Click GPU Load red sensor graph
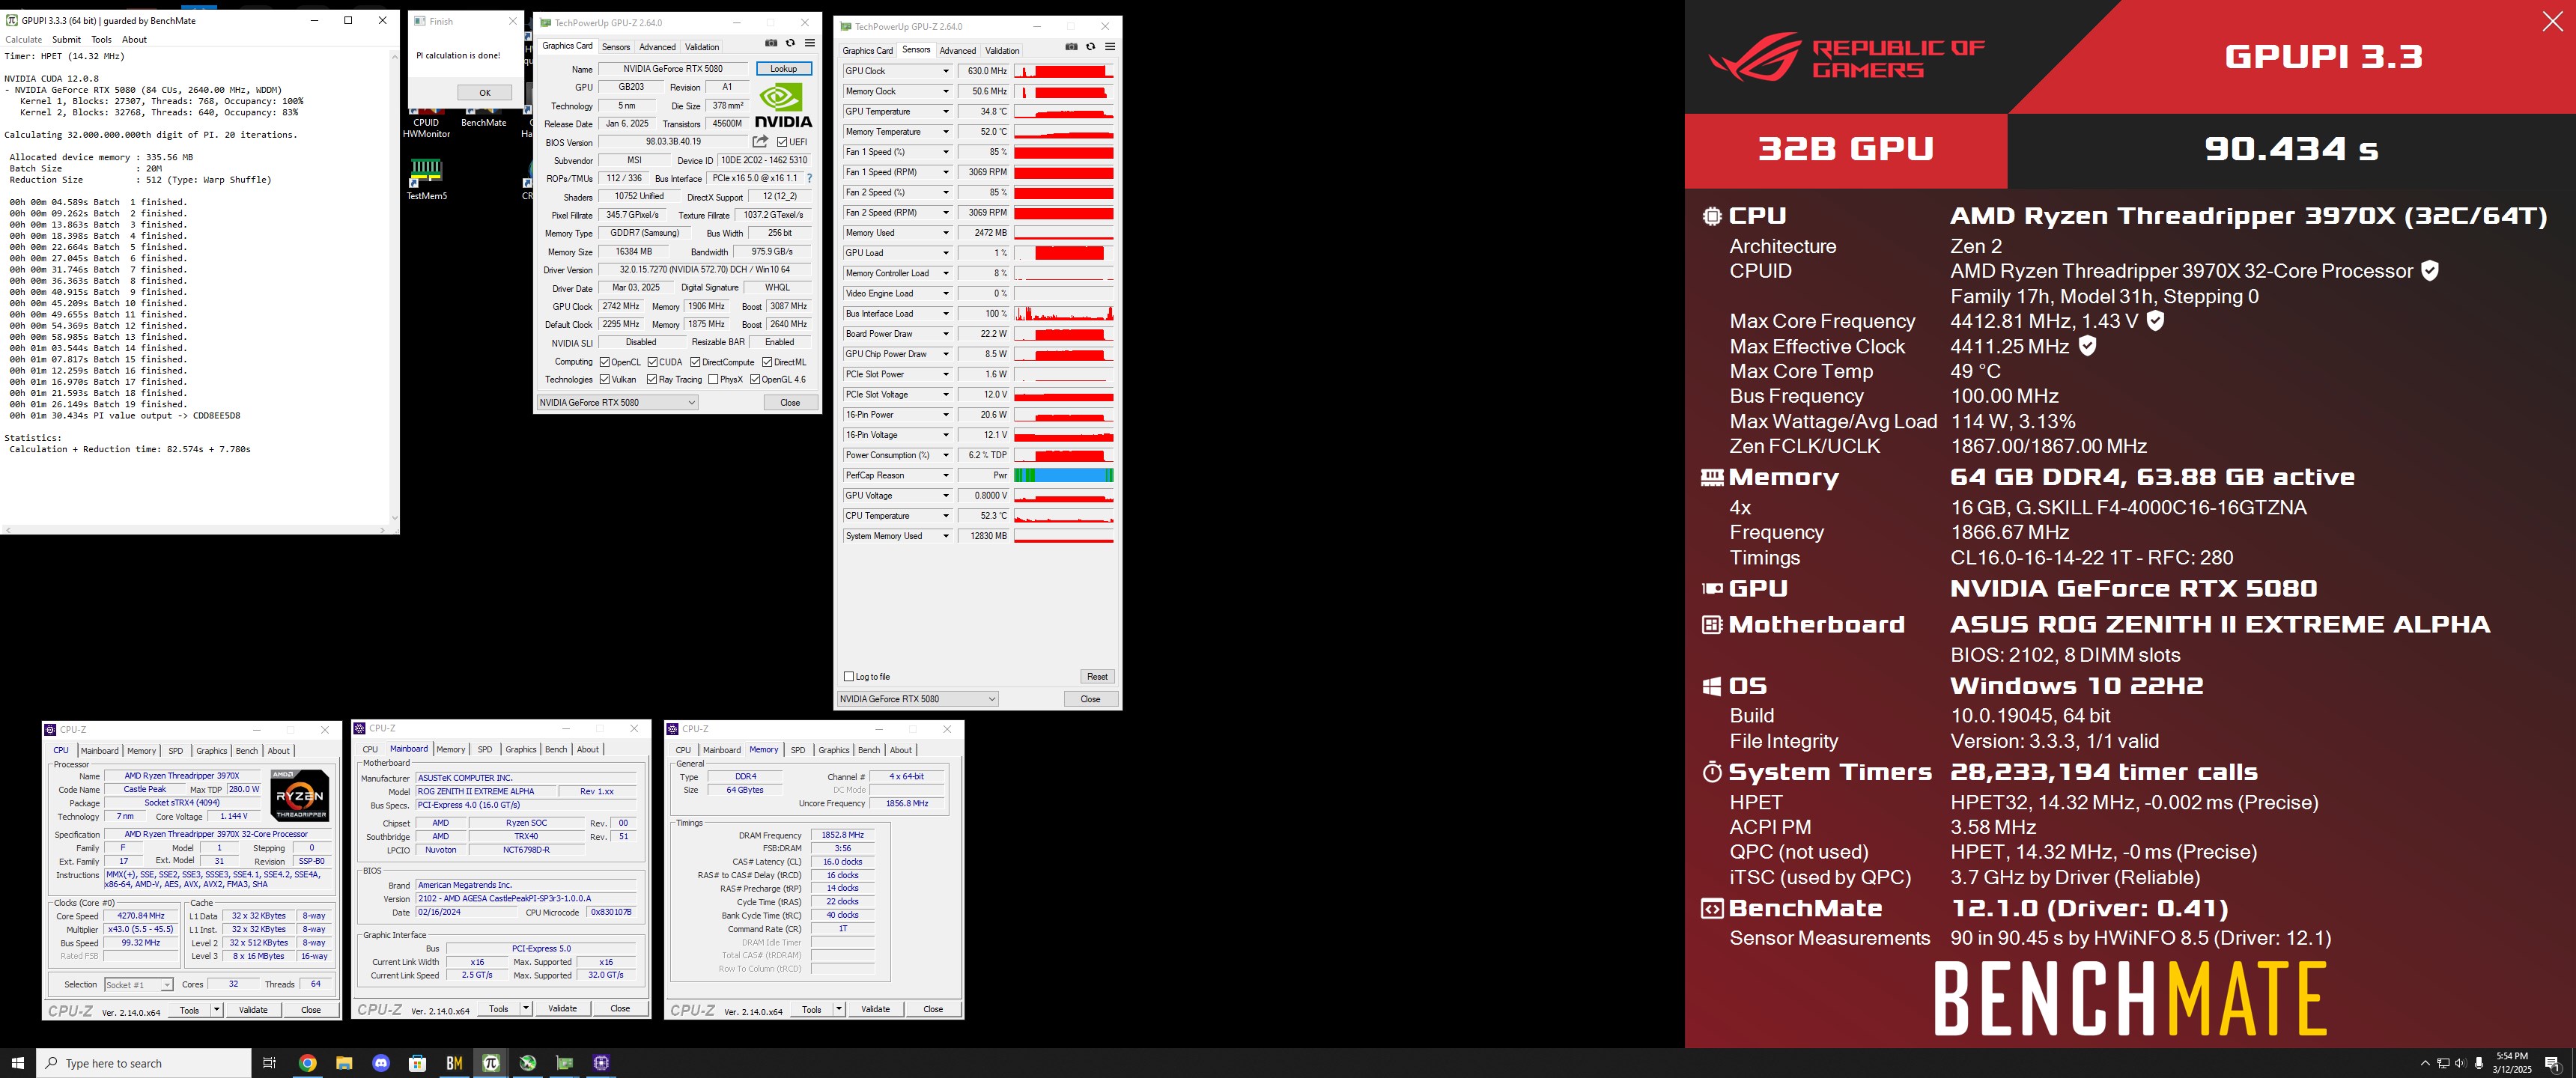2576x1078 pixels. point(1063,253)
